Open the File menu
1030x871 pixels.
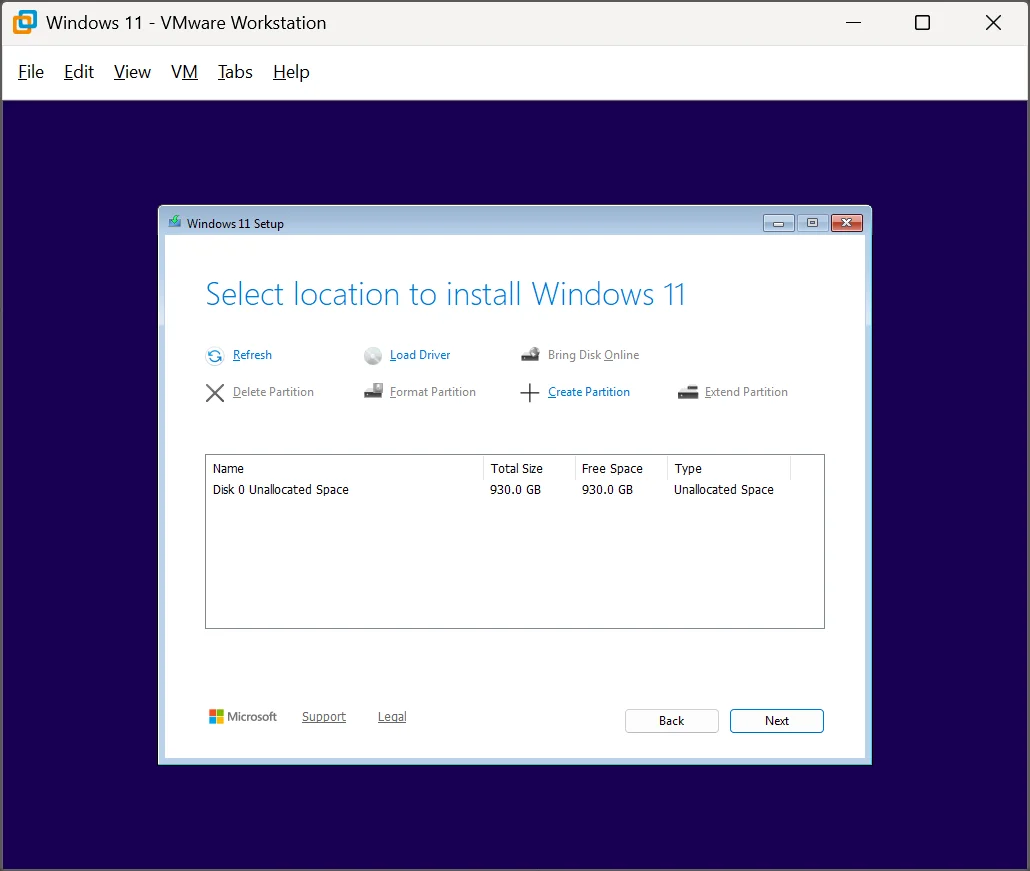tap(31, 72)
